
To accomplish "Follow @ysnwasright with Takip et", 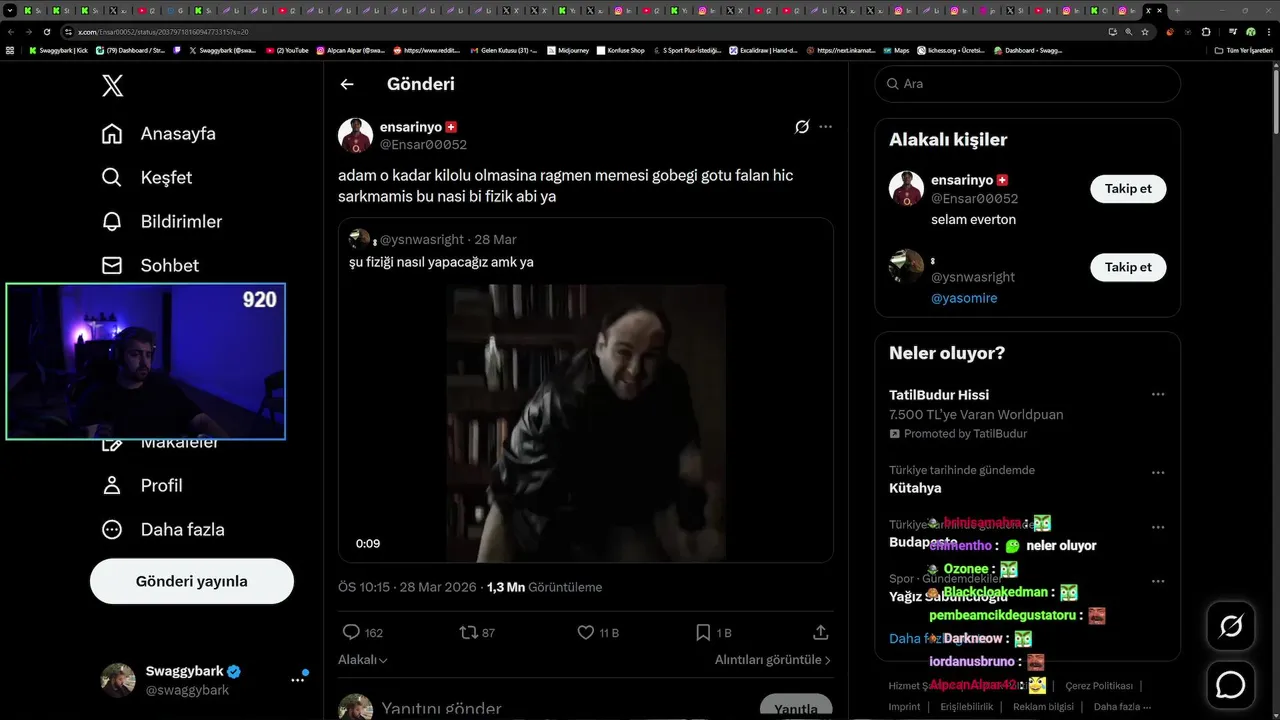I will 1128,267.
